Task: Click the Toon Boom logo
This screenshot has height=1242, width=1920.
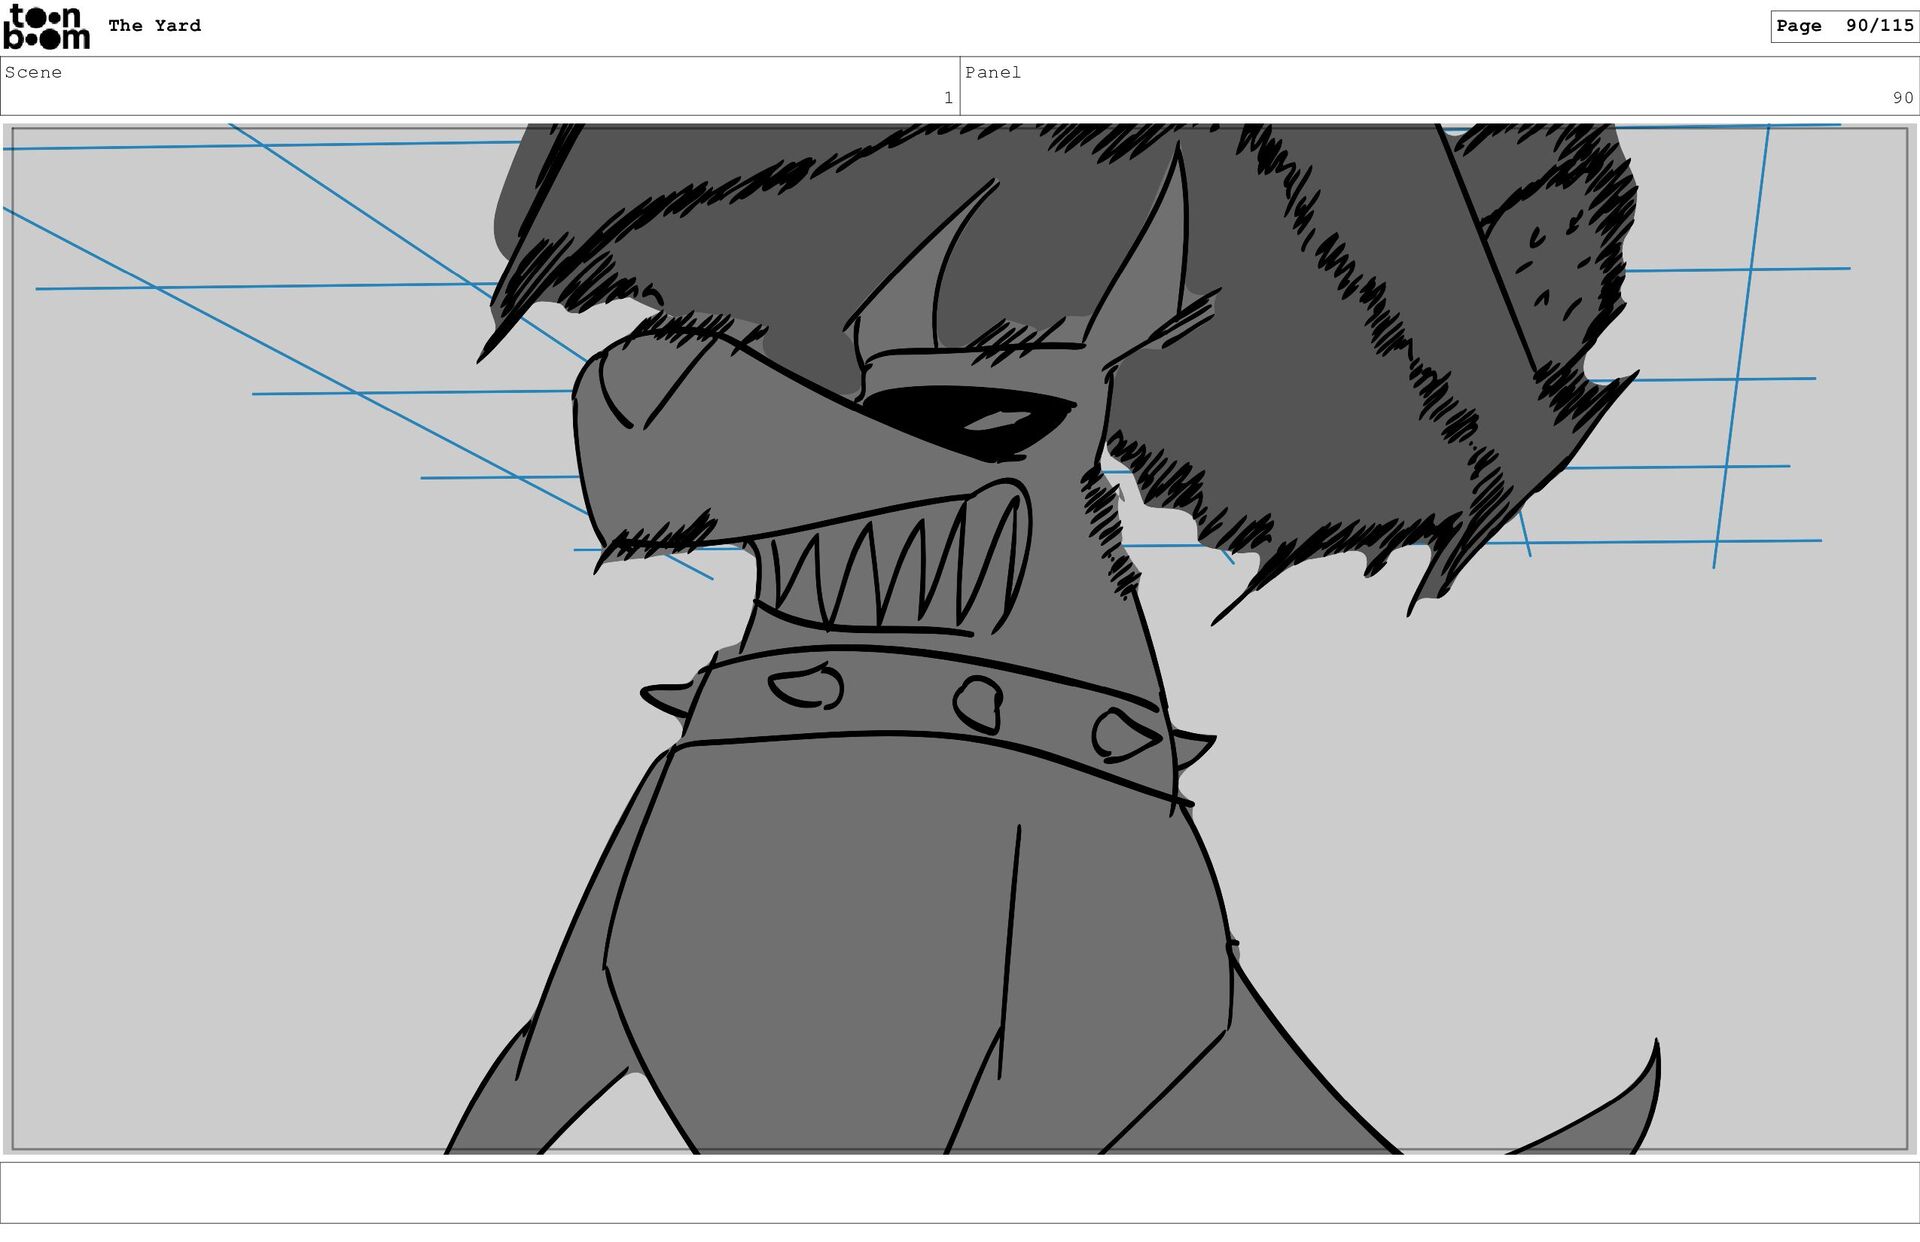Action: pyautogui.click(x=46, y=27)
